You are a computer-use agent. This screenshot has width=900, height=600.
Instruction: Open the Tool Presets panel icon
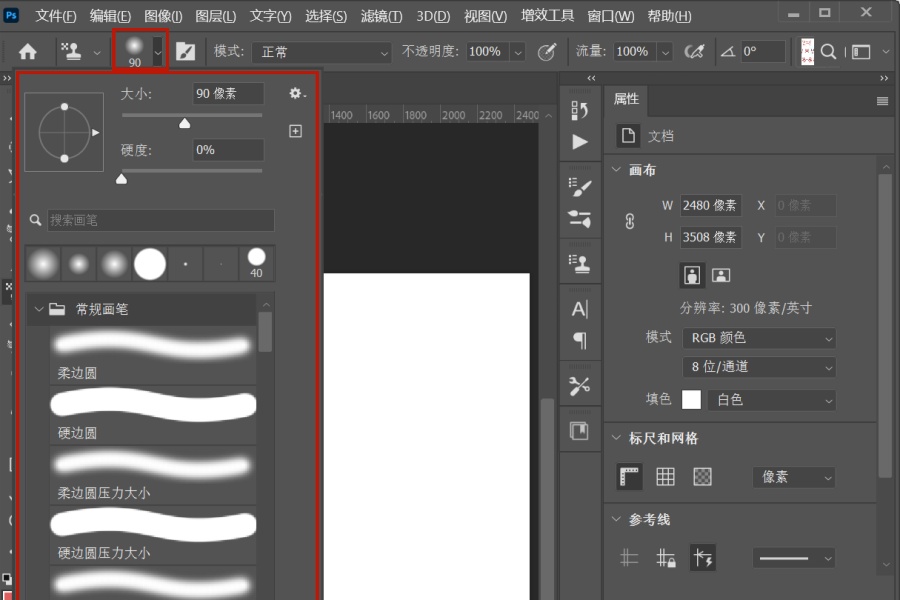(580, 385)
